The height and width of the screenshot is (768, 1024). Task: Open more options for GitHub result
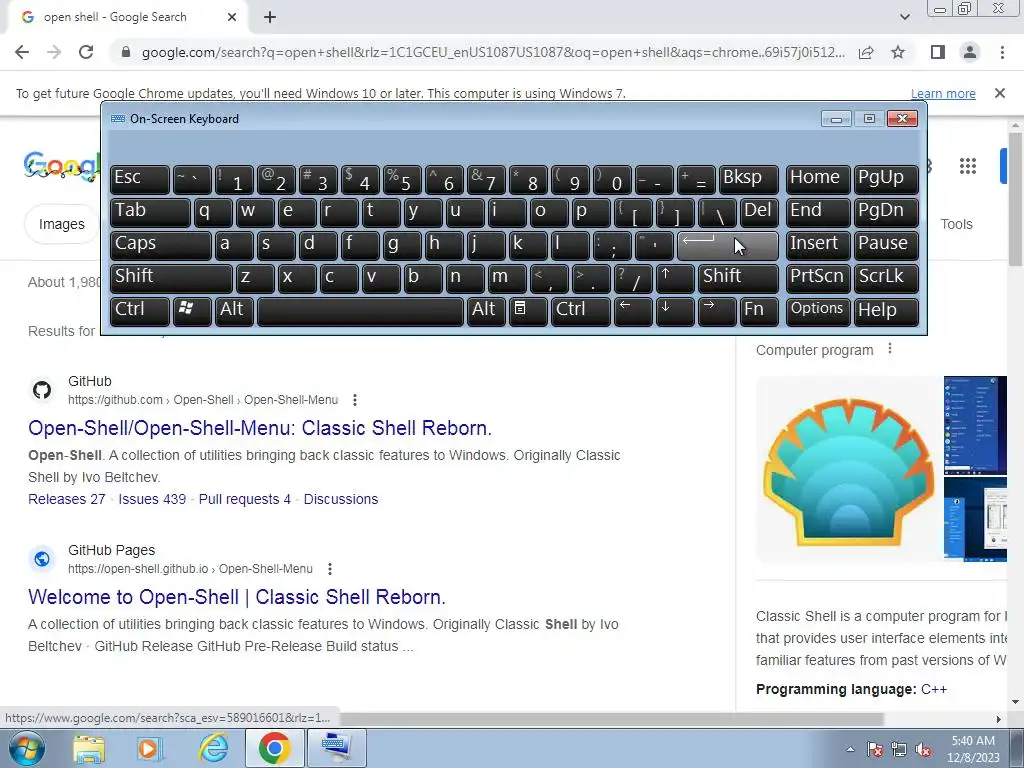355,400
